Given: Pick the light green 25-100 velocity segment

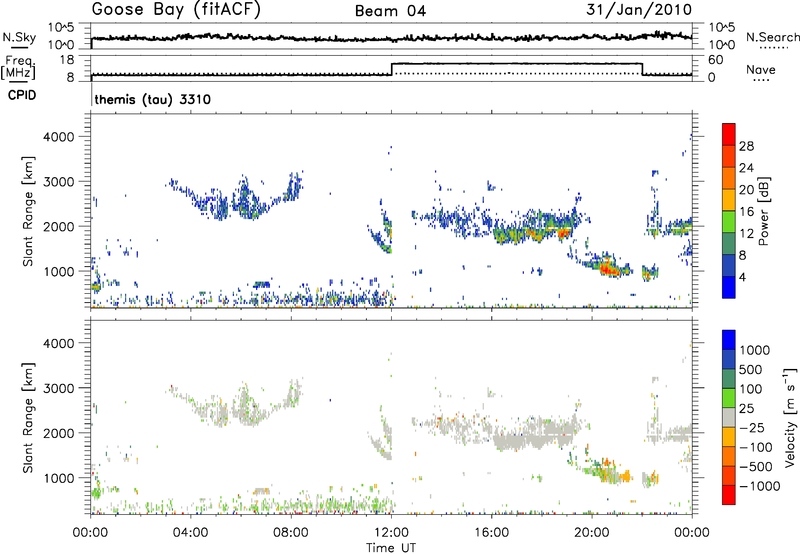Looking at the screenshot, I should pos(729,398).
